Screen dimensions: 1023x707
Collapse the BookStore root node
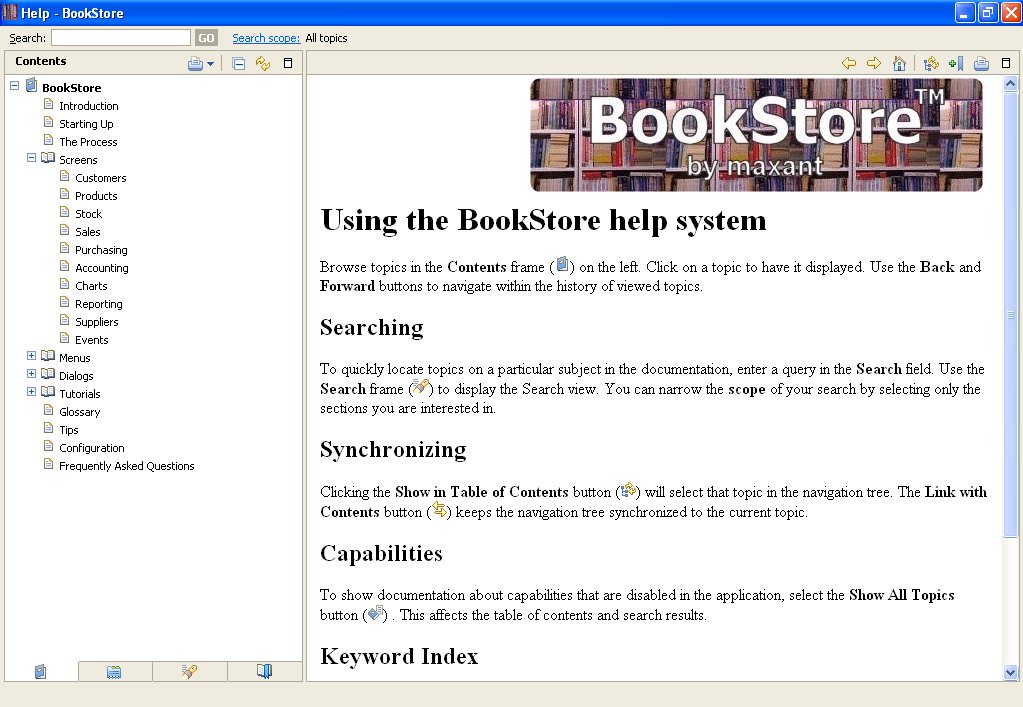coord(14,85)
